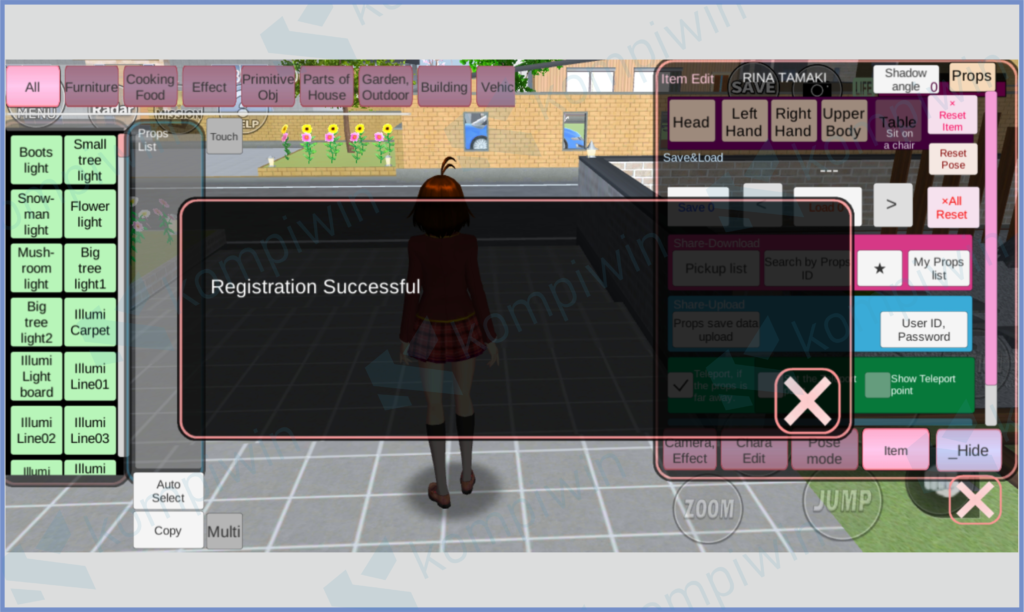The image size is (1024, 612).
Task: Click Props save data upload button
Action: [716, 330]
